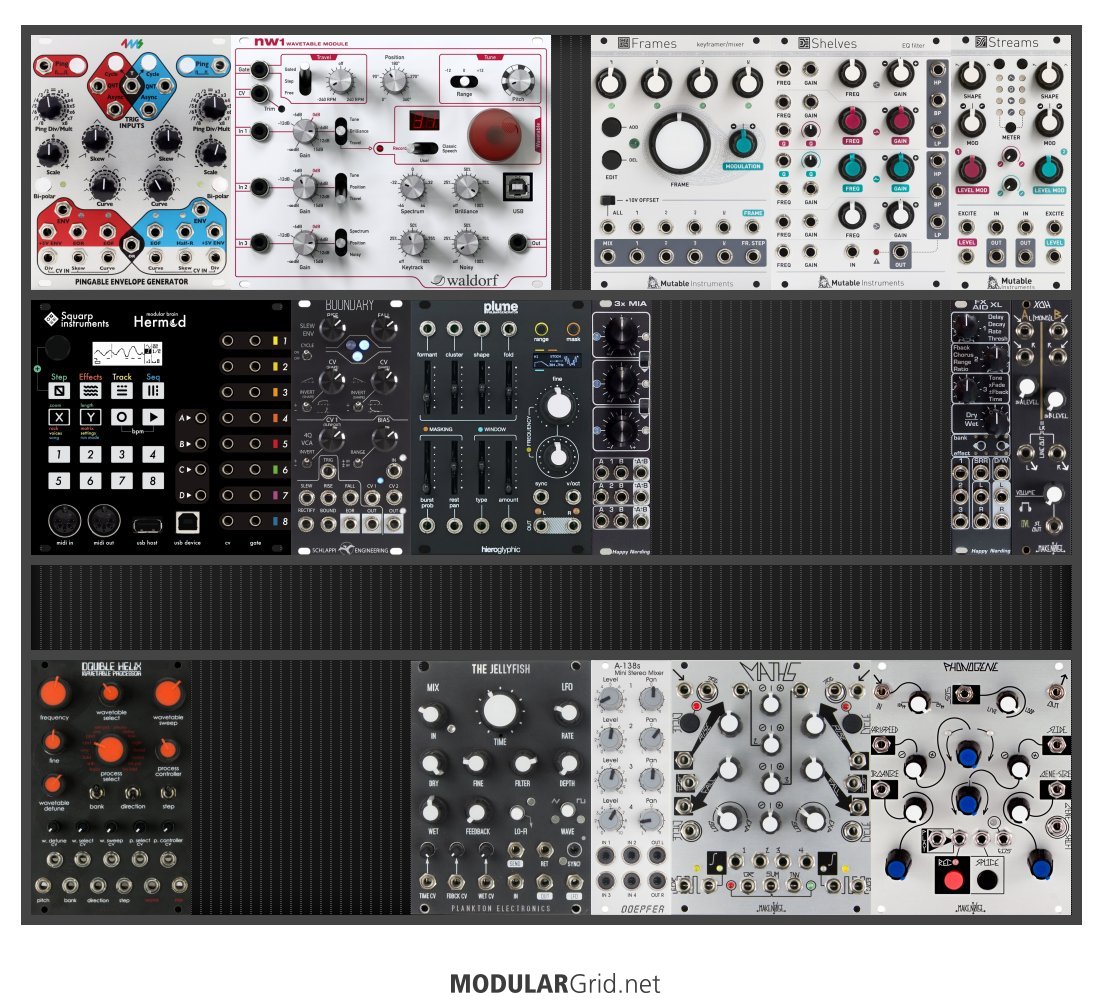Flip the NW1 Classic/Speech/User switch

(x=424, y=149)
